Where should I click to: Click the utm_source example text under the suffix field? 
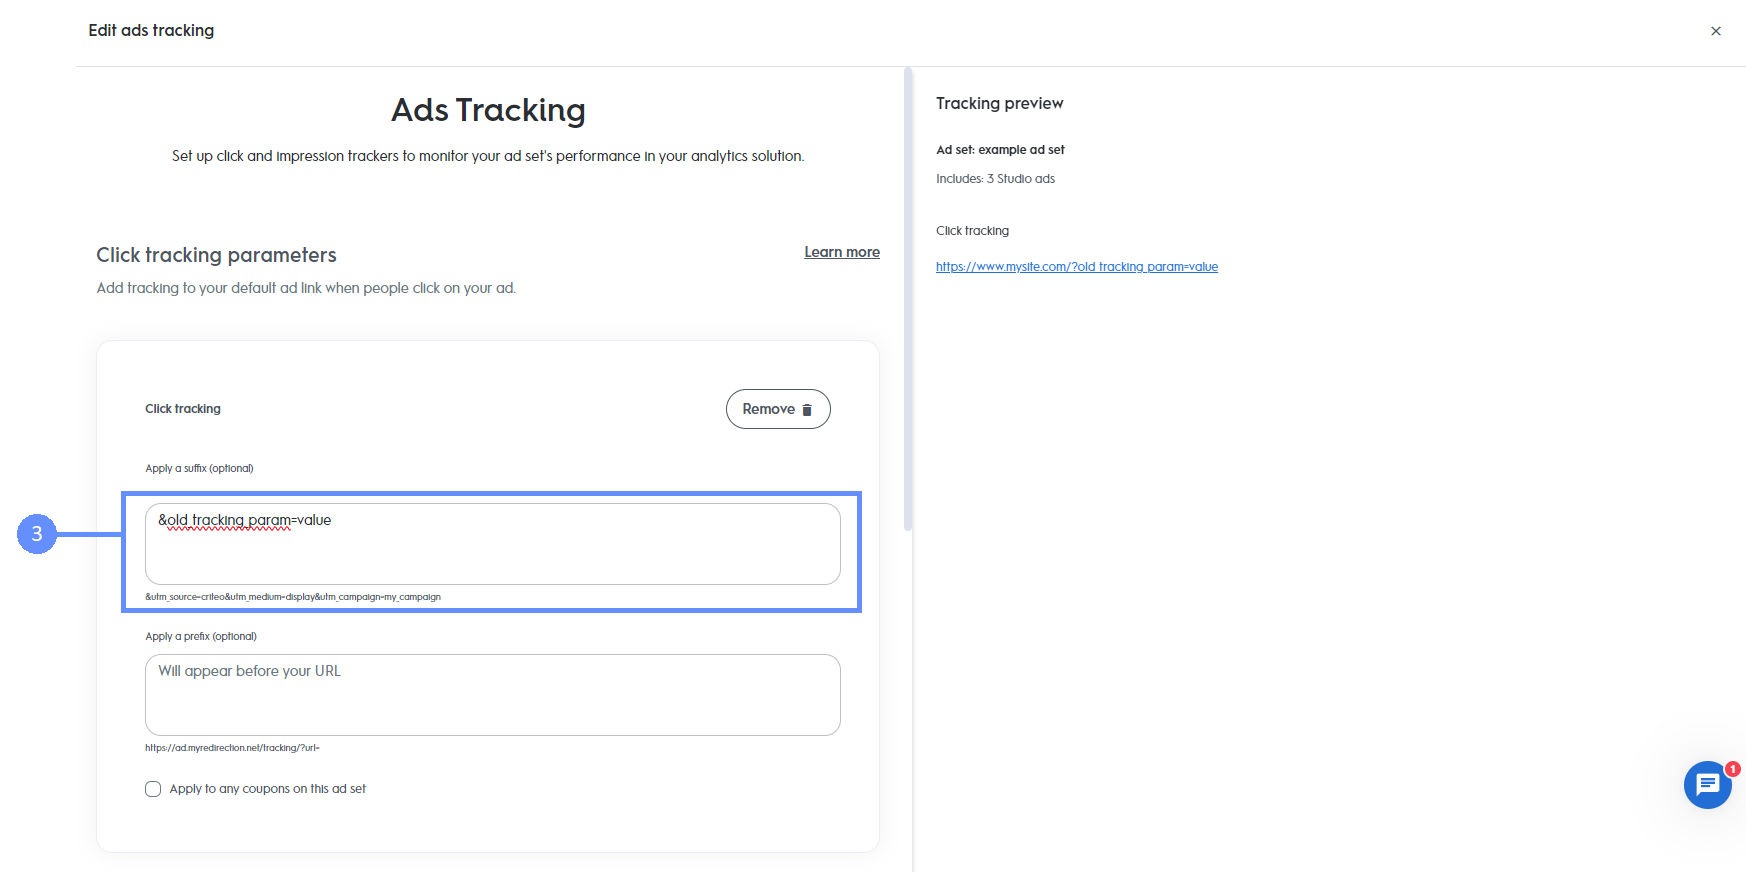pos(292,596)
